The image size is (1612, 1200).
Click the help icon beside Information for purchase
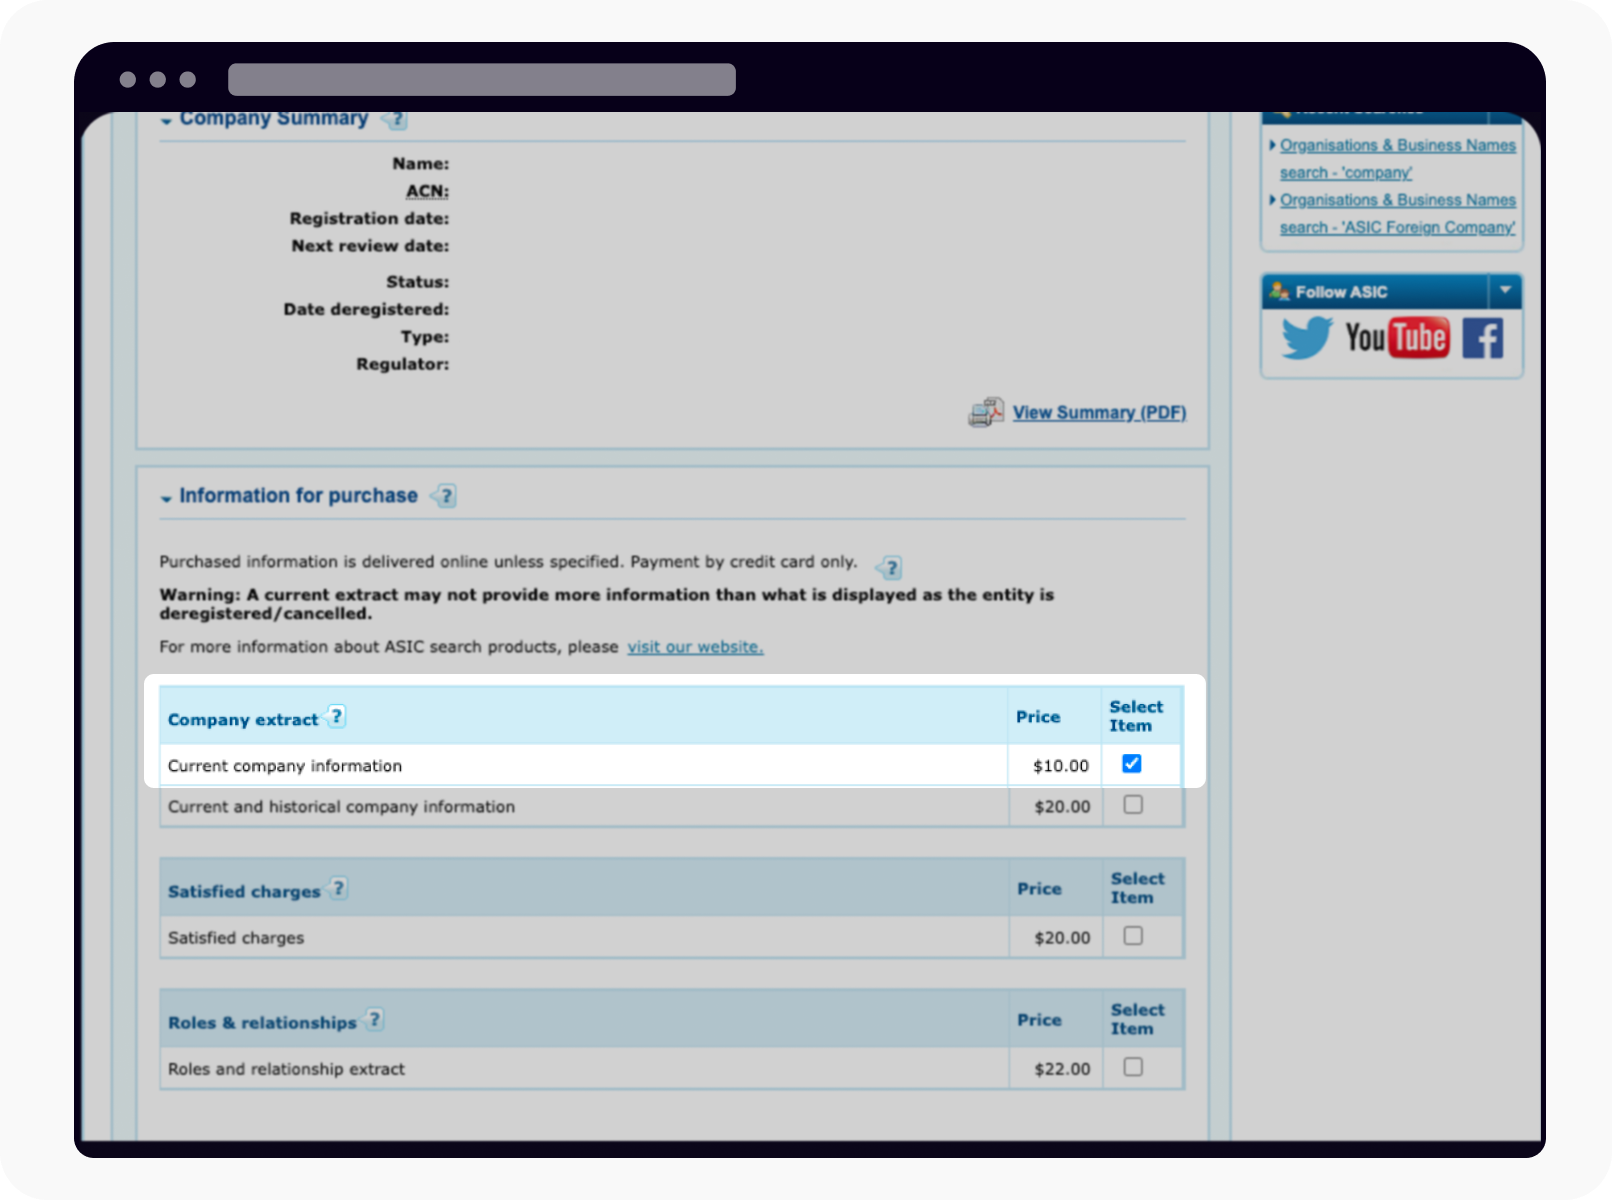445,495
